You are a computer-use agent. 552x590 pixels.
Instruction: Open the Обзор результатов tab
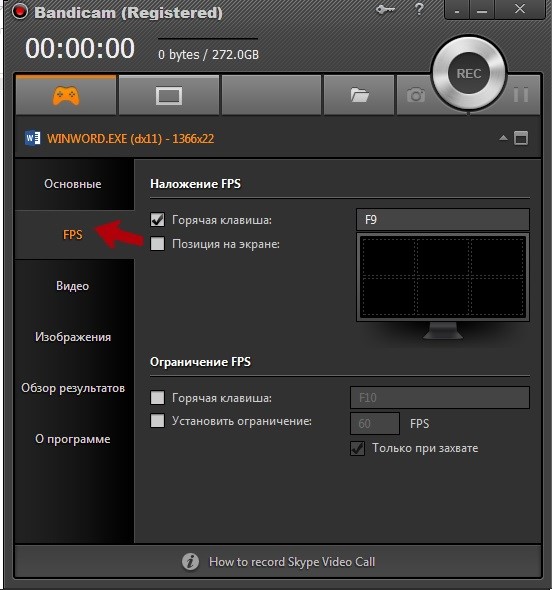coord(73,388)
